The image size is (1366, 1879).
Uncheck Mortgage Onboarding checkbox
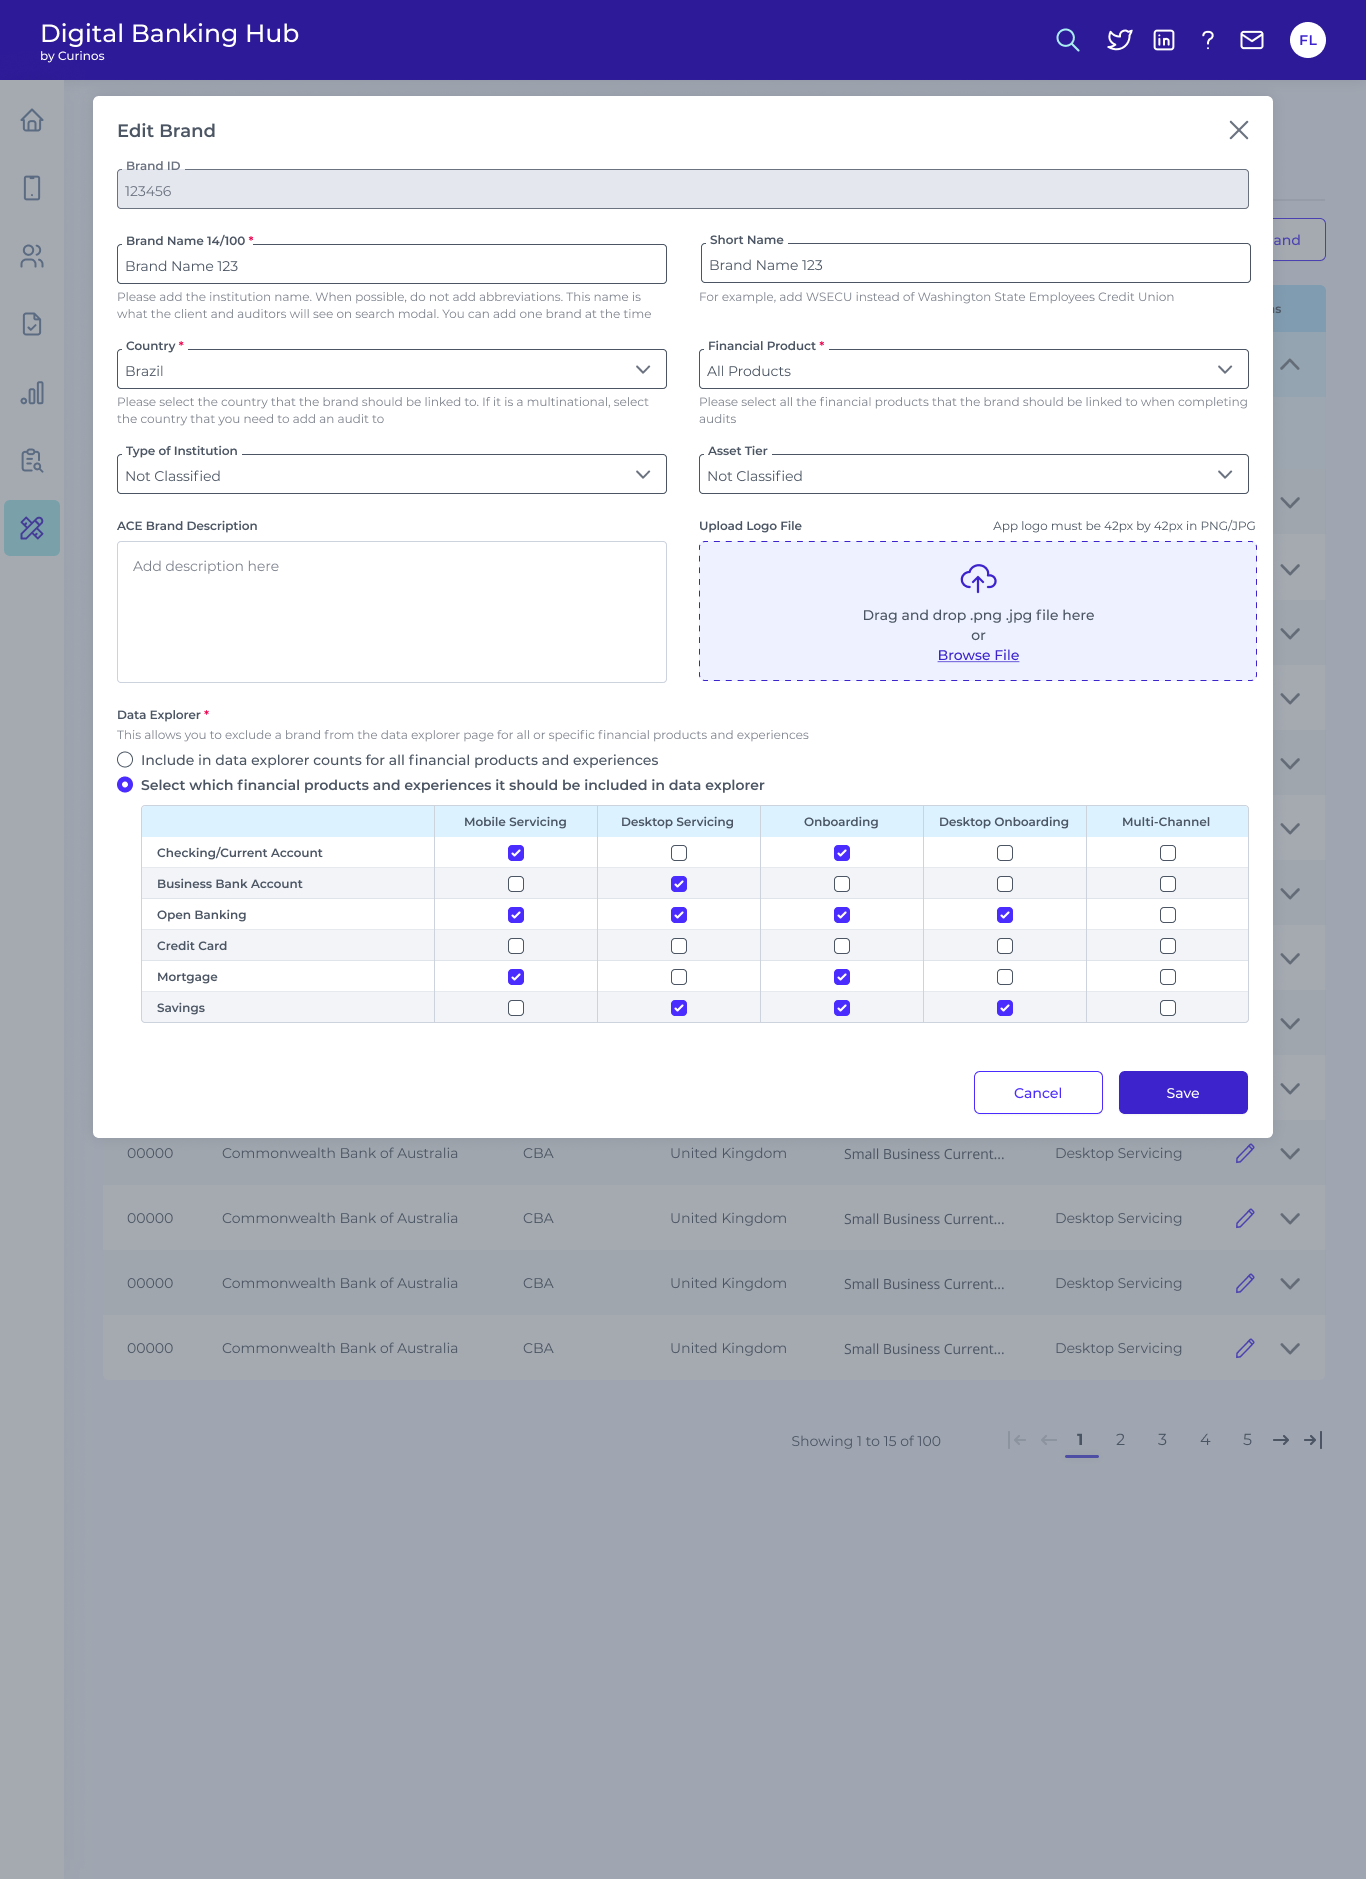(x=842, y=977)
